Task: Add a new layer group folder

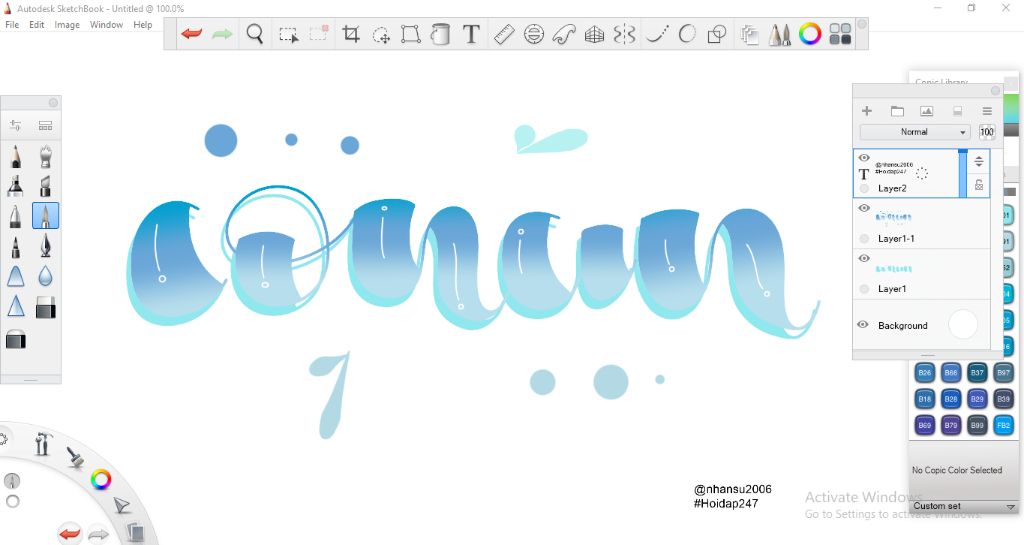Action: pyautogui.click(x=897, y=111)
